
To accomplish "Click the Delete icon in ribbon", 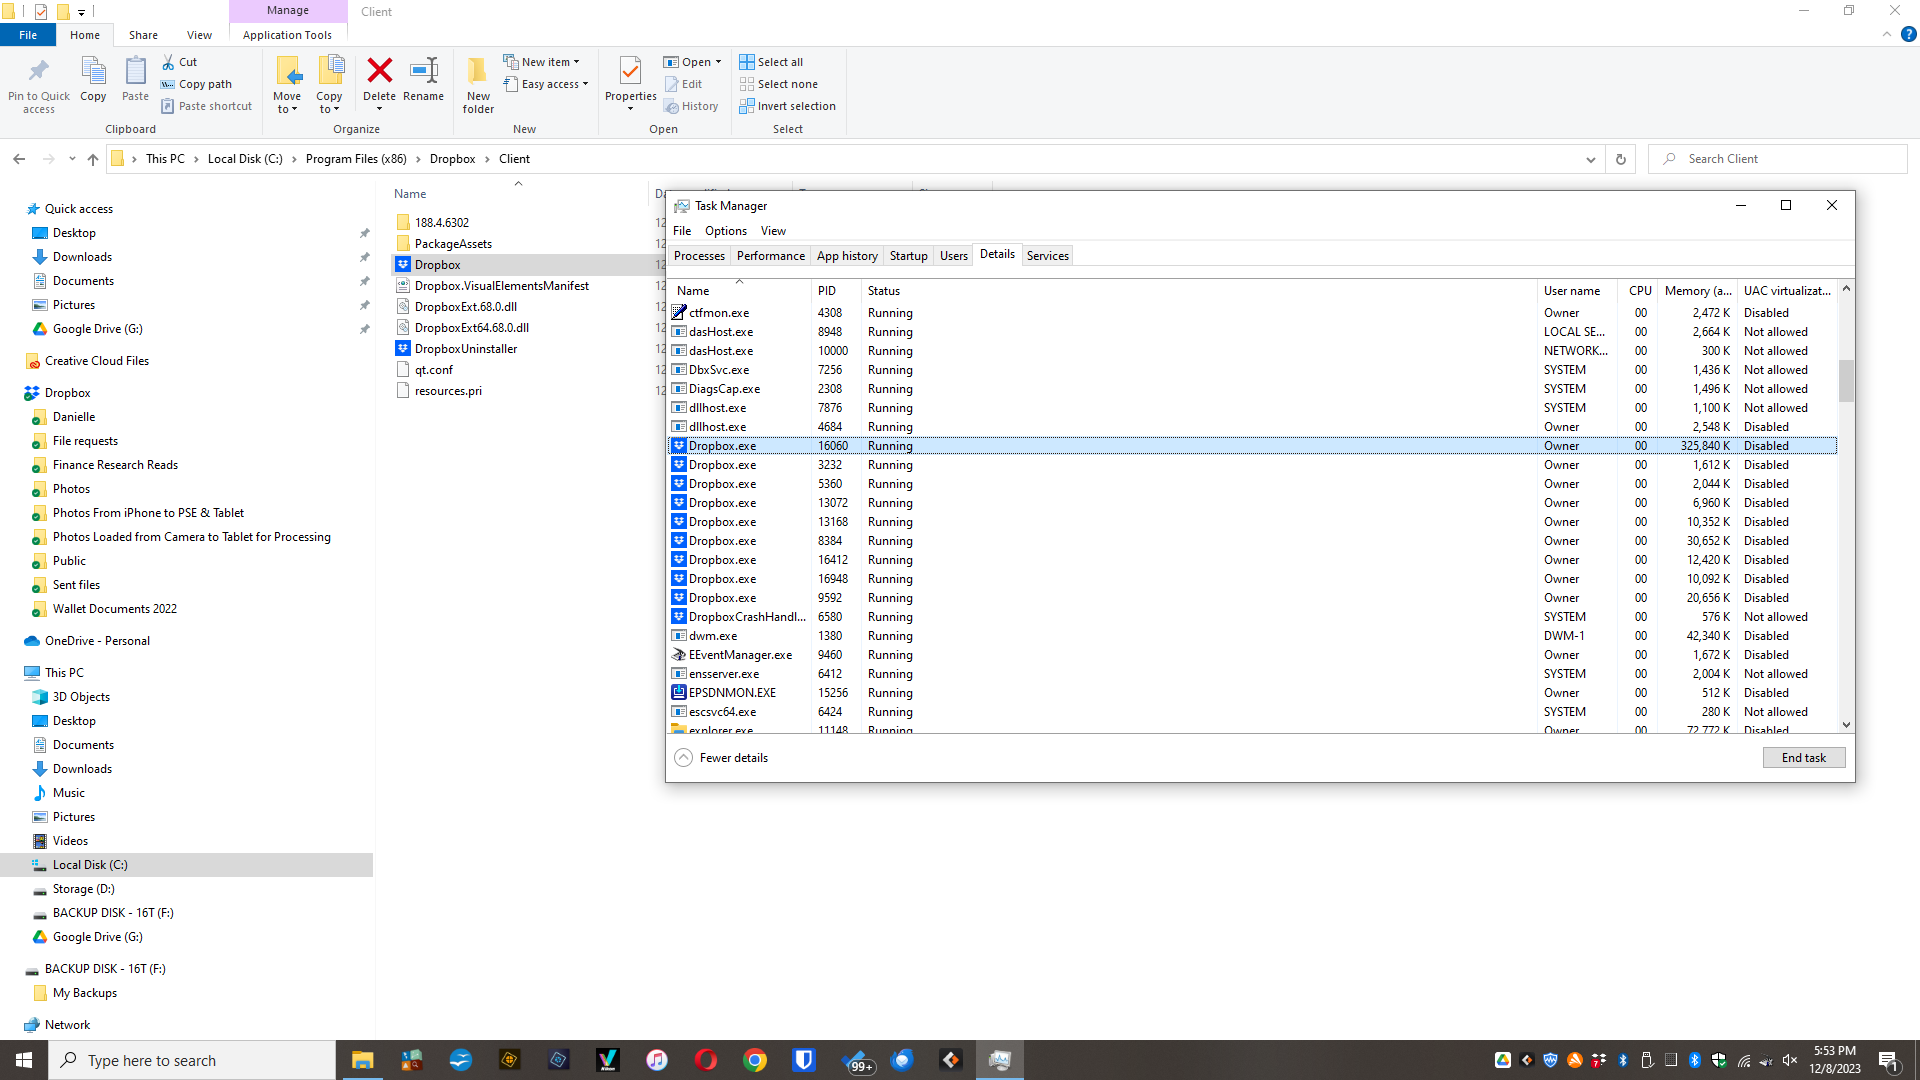I will pos(379,72).
